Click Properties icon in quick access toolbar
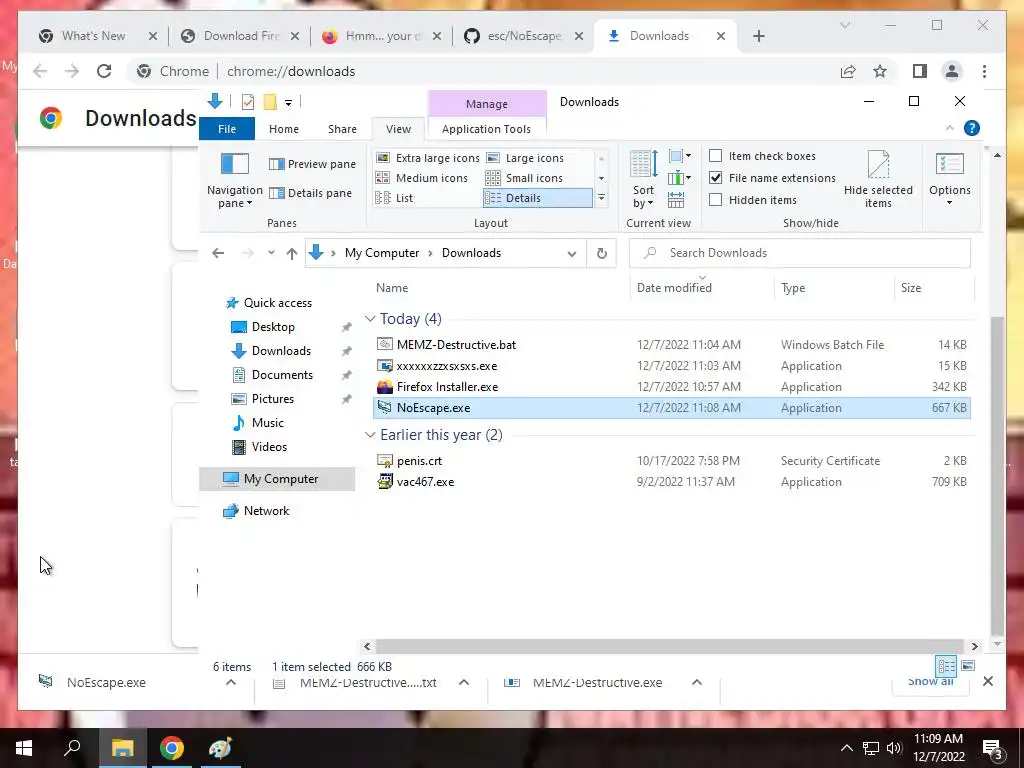The image size is (1024, 768). (248, 102)
